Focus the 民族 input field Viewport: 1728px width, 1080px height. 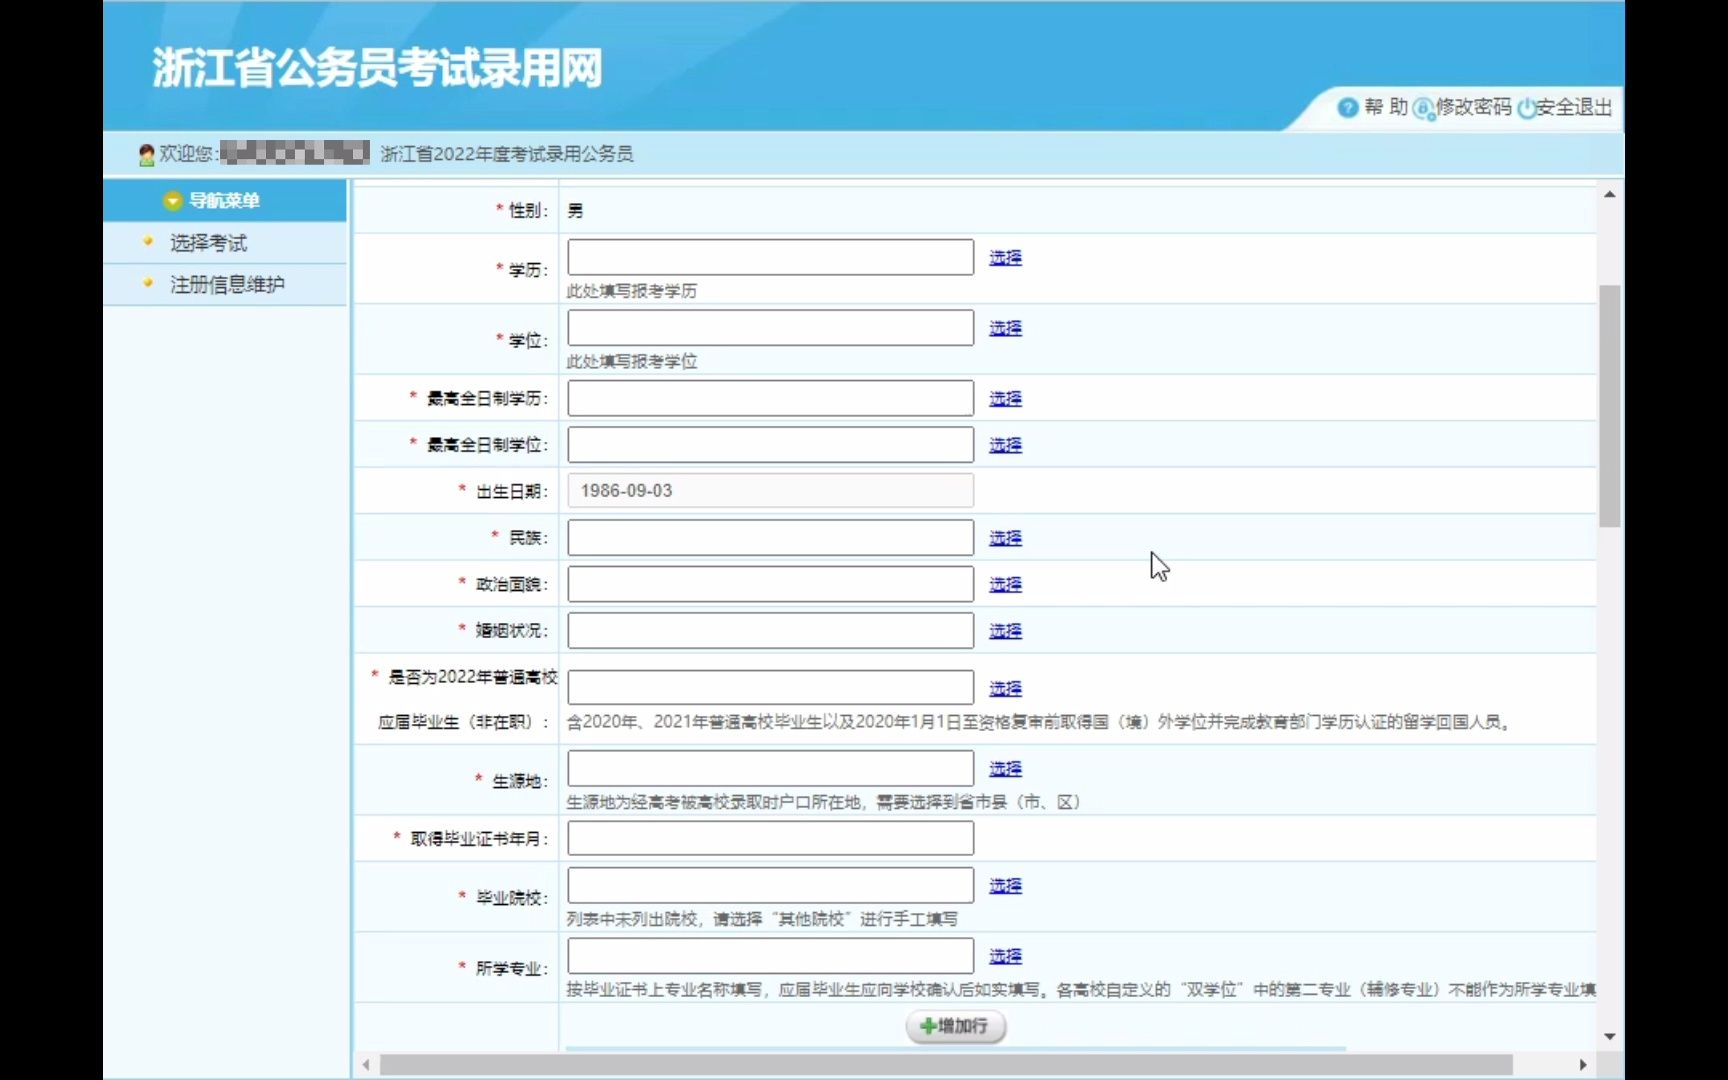[770, 537]
